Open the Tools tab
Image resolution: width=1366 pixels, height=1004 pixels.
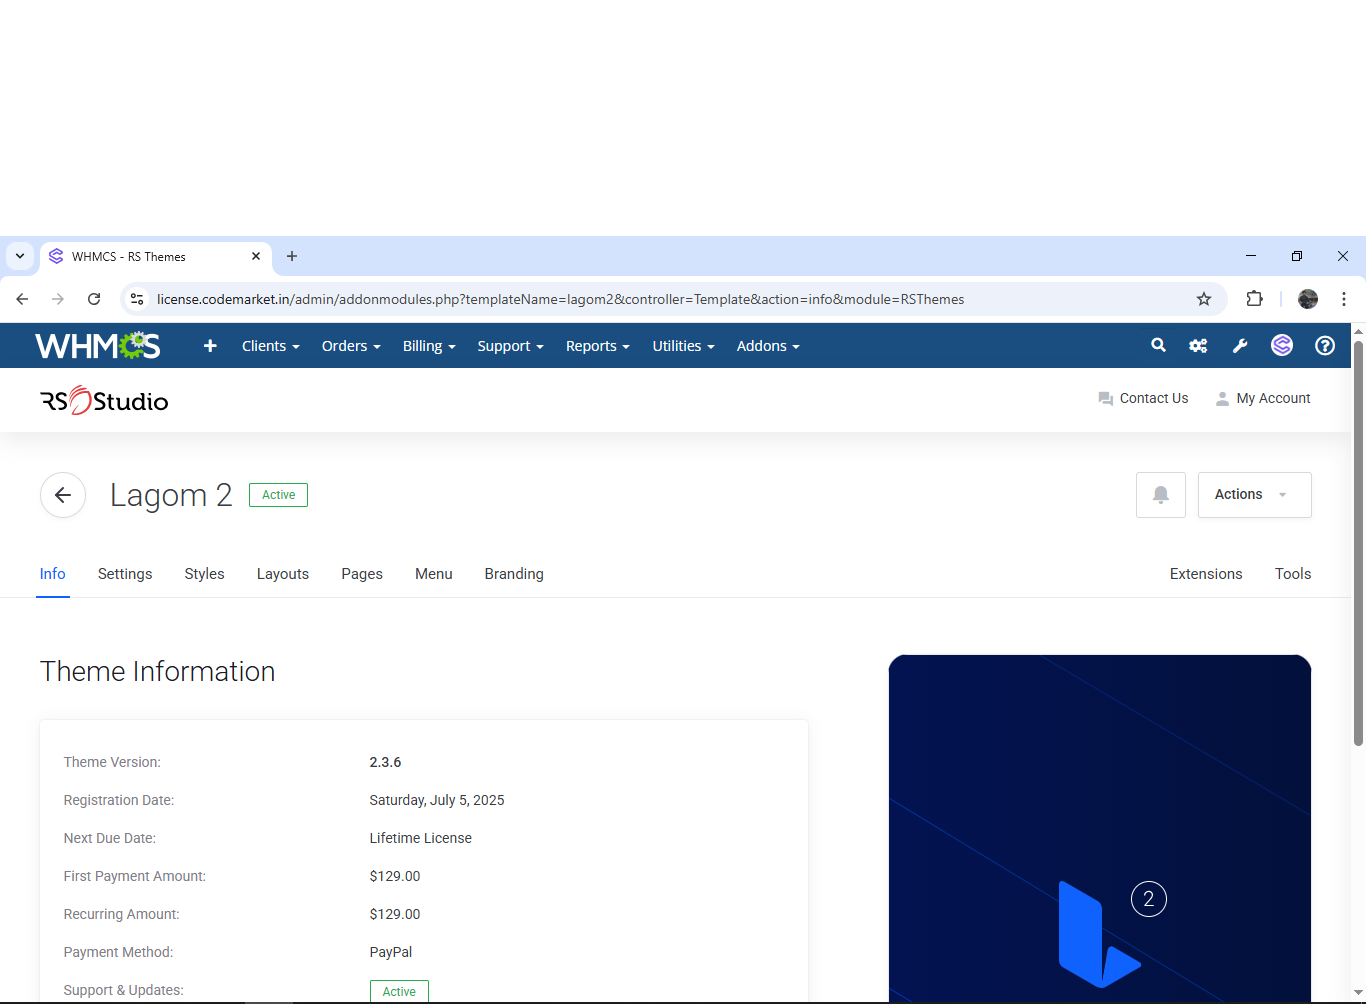tap(1293, 574)
